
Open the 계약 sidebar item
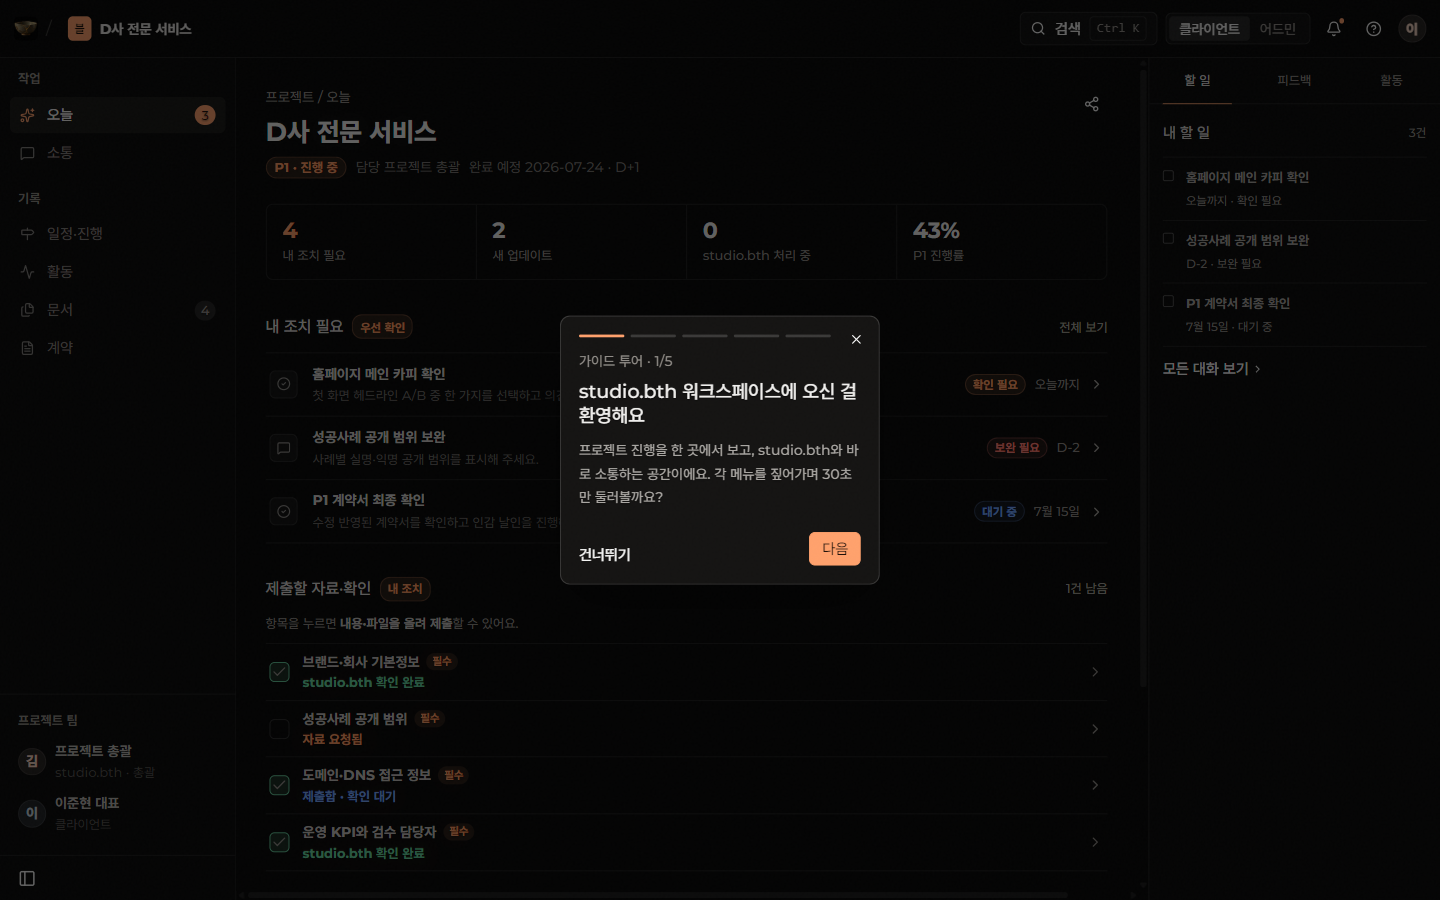point(118,348)
